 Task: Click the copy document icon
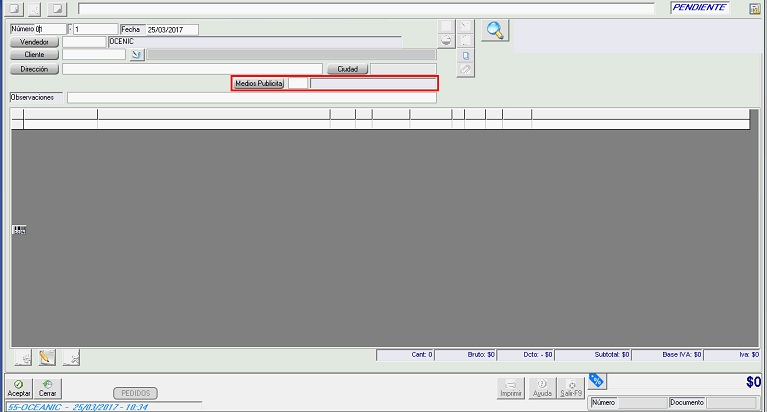point(465,56)
